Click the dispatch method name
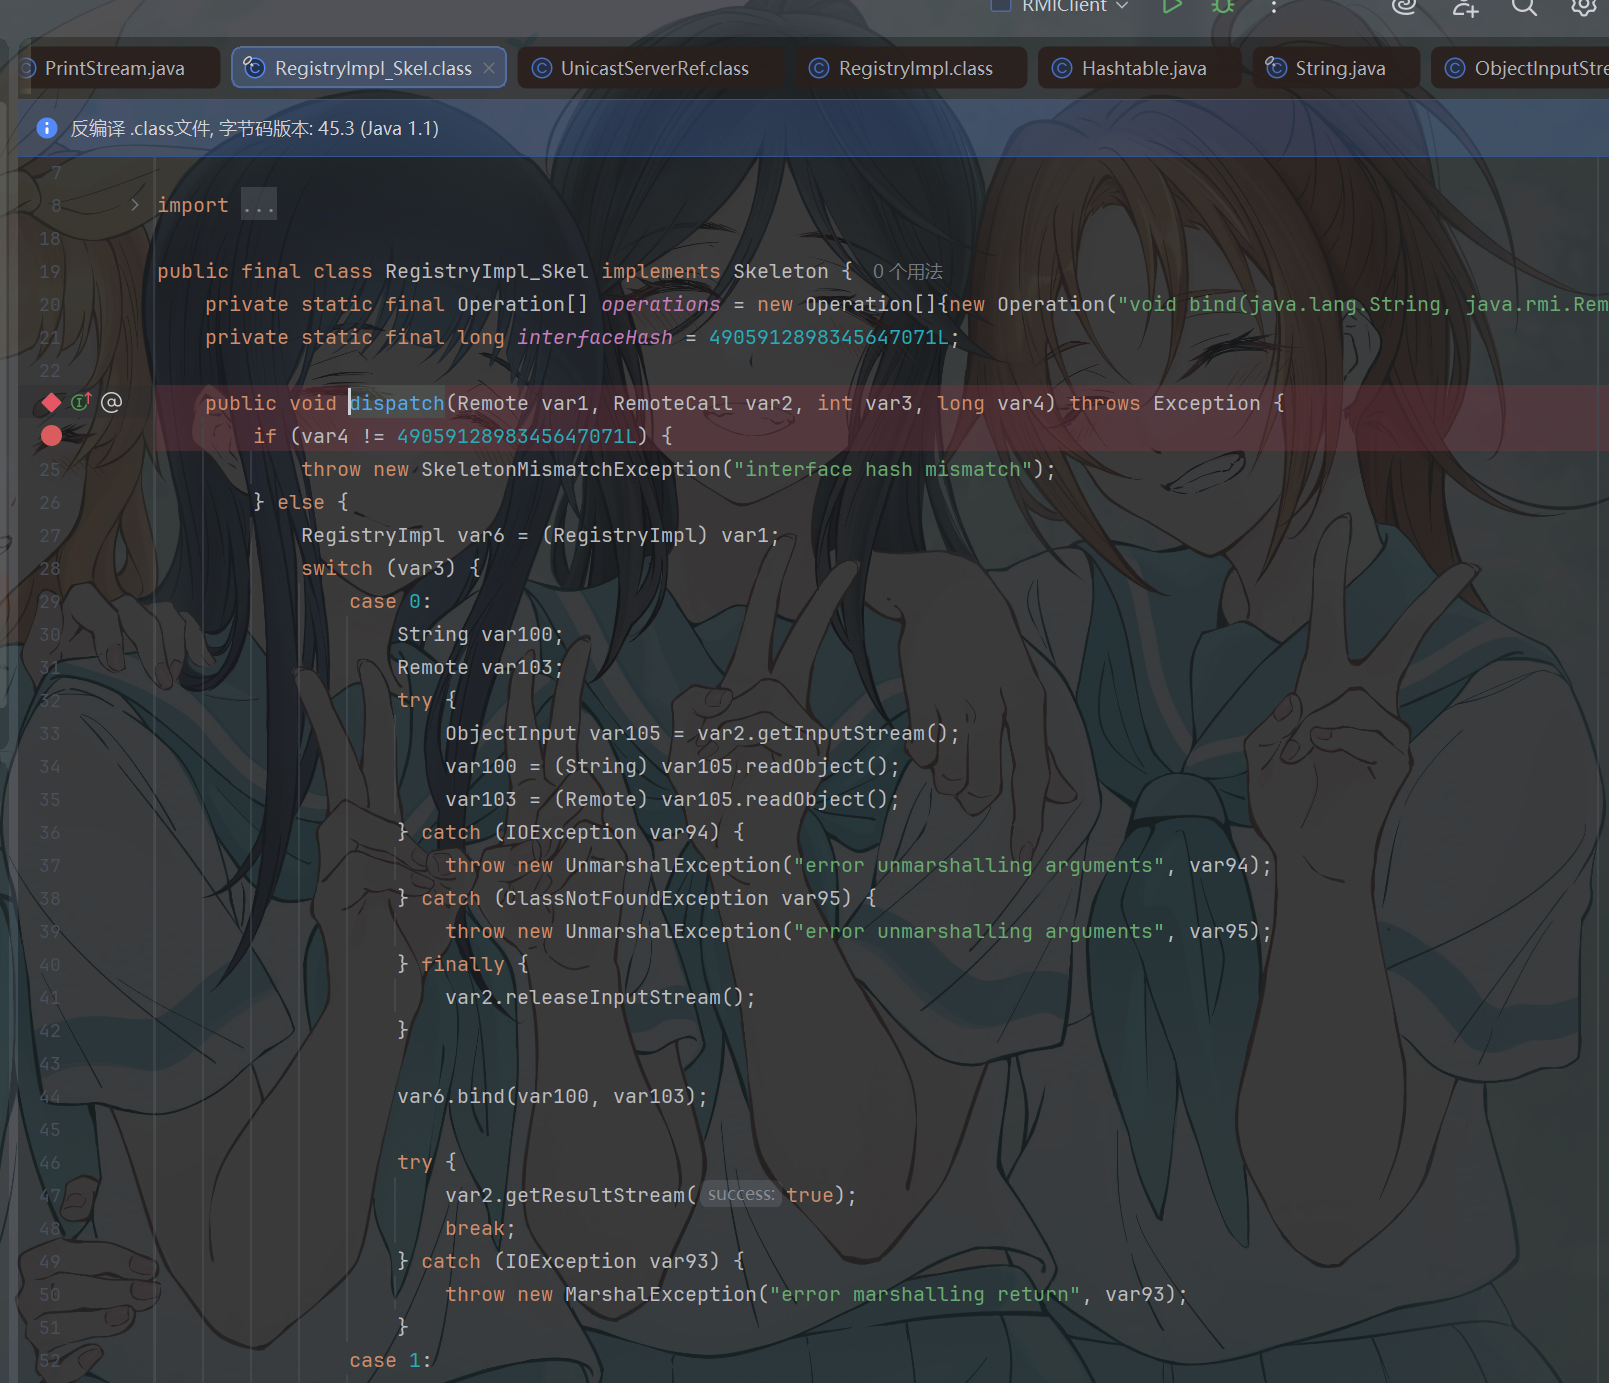The width and height of the screenshot is (1609, 1383). point(397,403)
